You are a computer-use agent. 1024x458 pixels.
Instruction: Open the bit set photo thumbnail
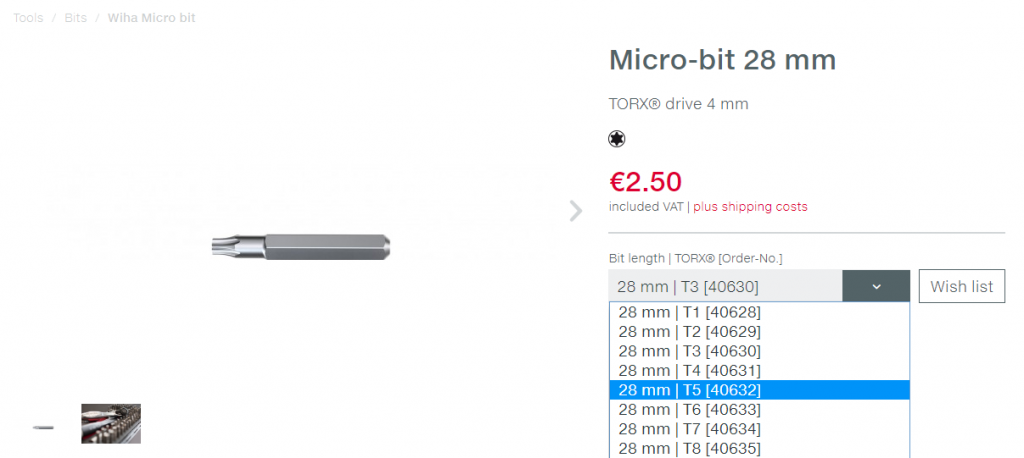tap(111, 423)
